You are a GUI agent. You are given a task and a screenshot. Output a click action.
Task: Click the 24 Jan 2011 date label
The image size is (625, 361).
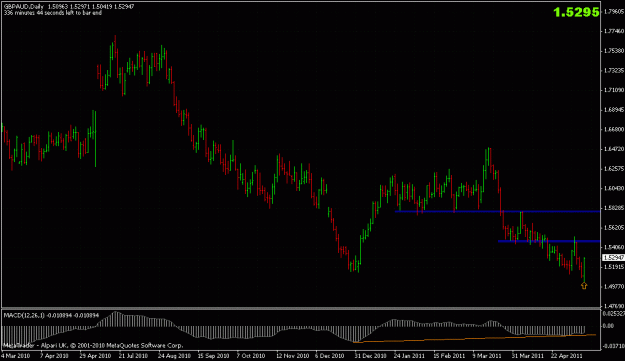coord(410,355)
